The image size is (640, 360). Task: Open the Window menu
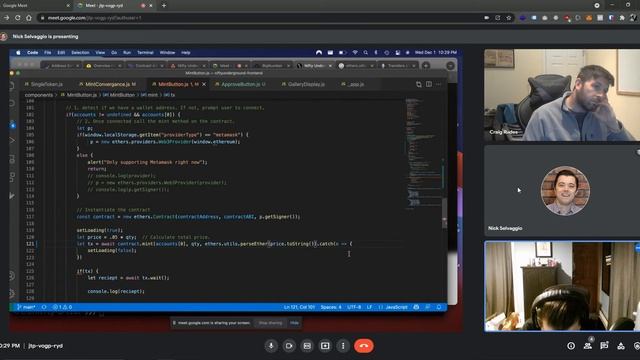point(167,53)
